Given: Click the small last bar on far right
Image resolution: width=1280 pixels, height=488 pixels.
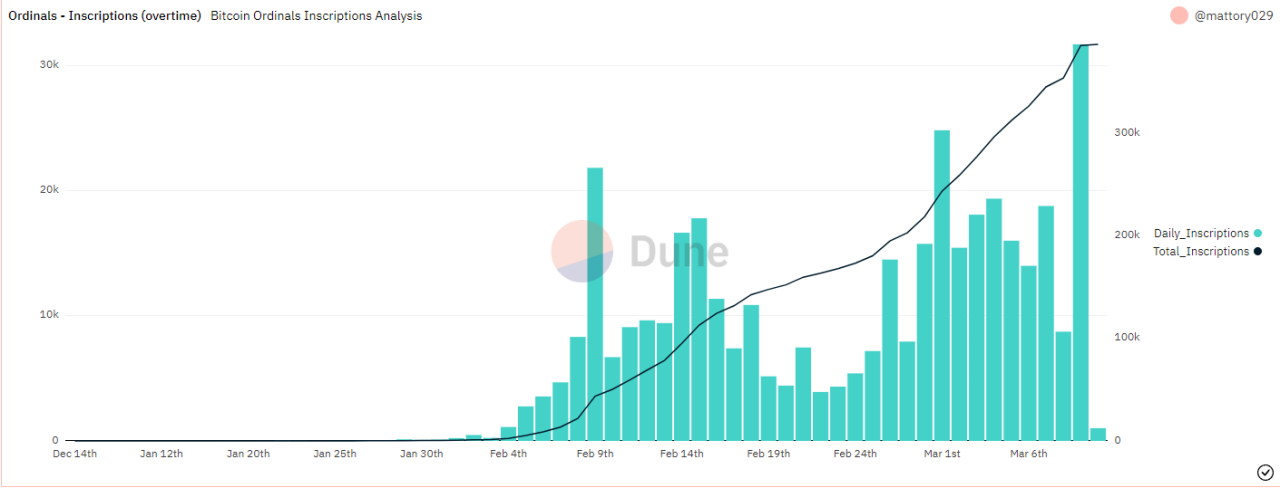Looking at the screenshot, I should pos(1098,434).
